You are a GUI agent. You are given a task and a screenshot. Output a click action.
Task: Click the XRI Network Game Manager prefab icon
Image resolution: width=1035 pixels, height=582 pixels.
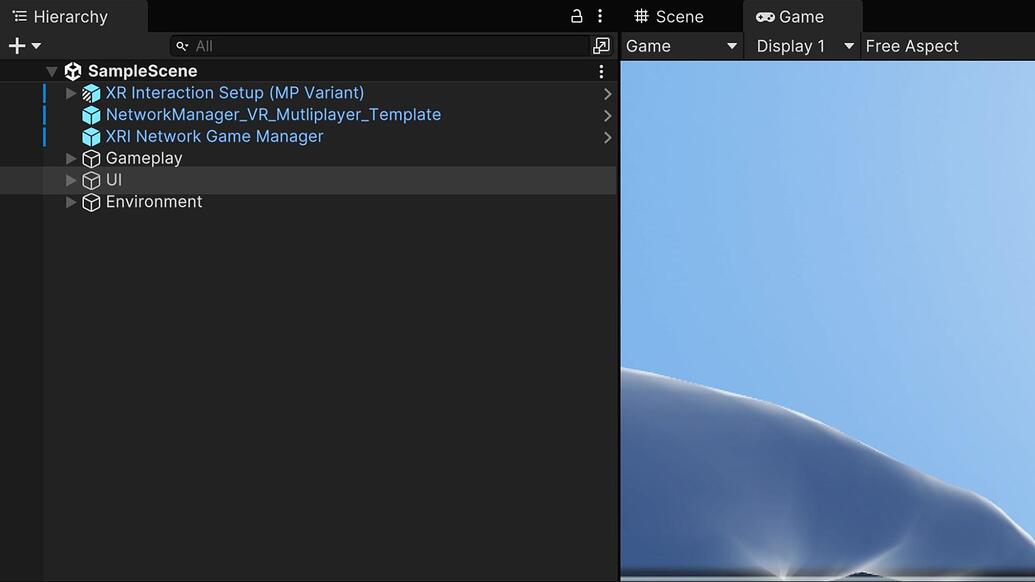tap(90, 136)
